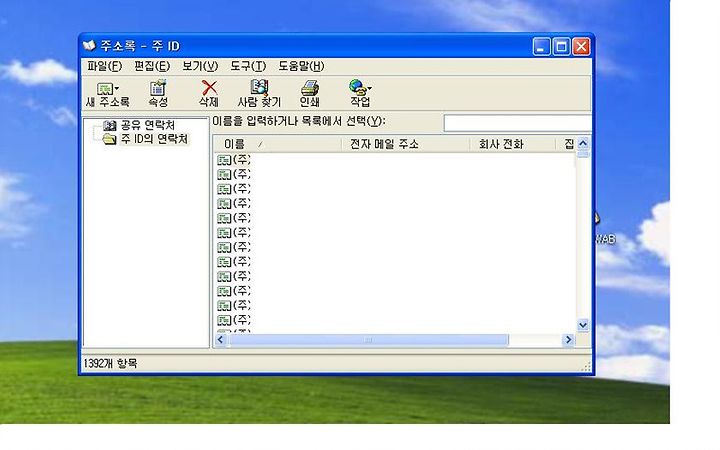
Task: Select 공유 연락처 in the tree
Action: pos(147,125)
